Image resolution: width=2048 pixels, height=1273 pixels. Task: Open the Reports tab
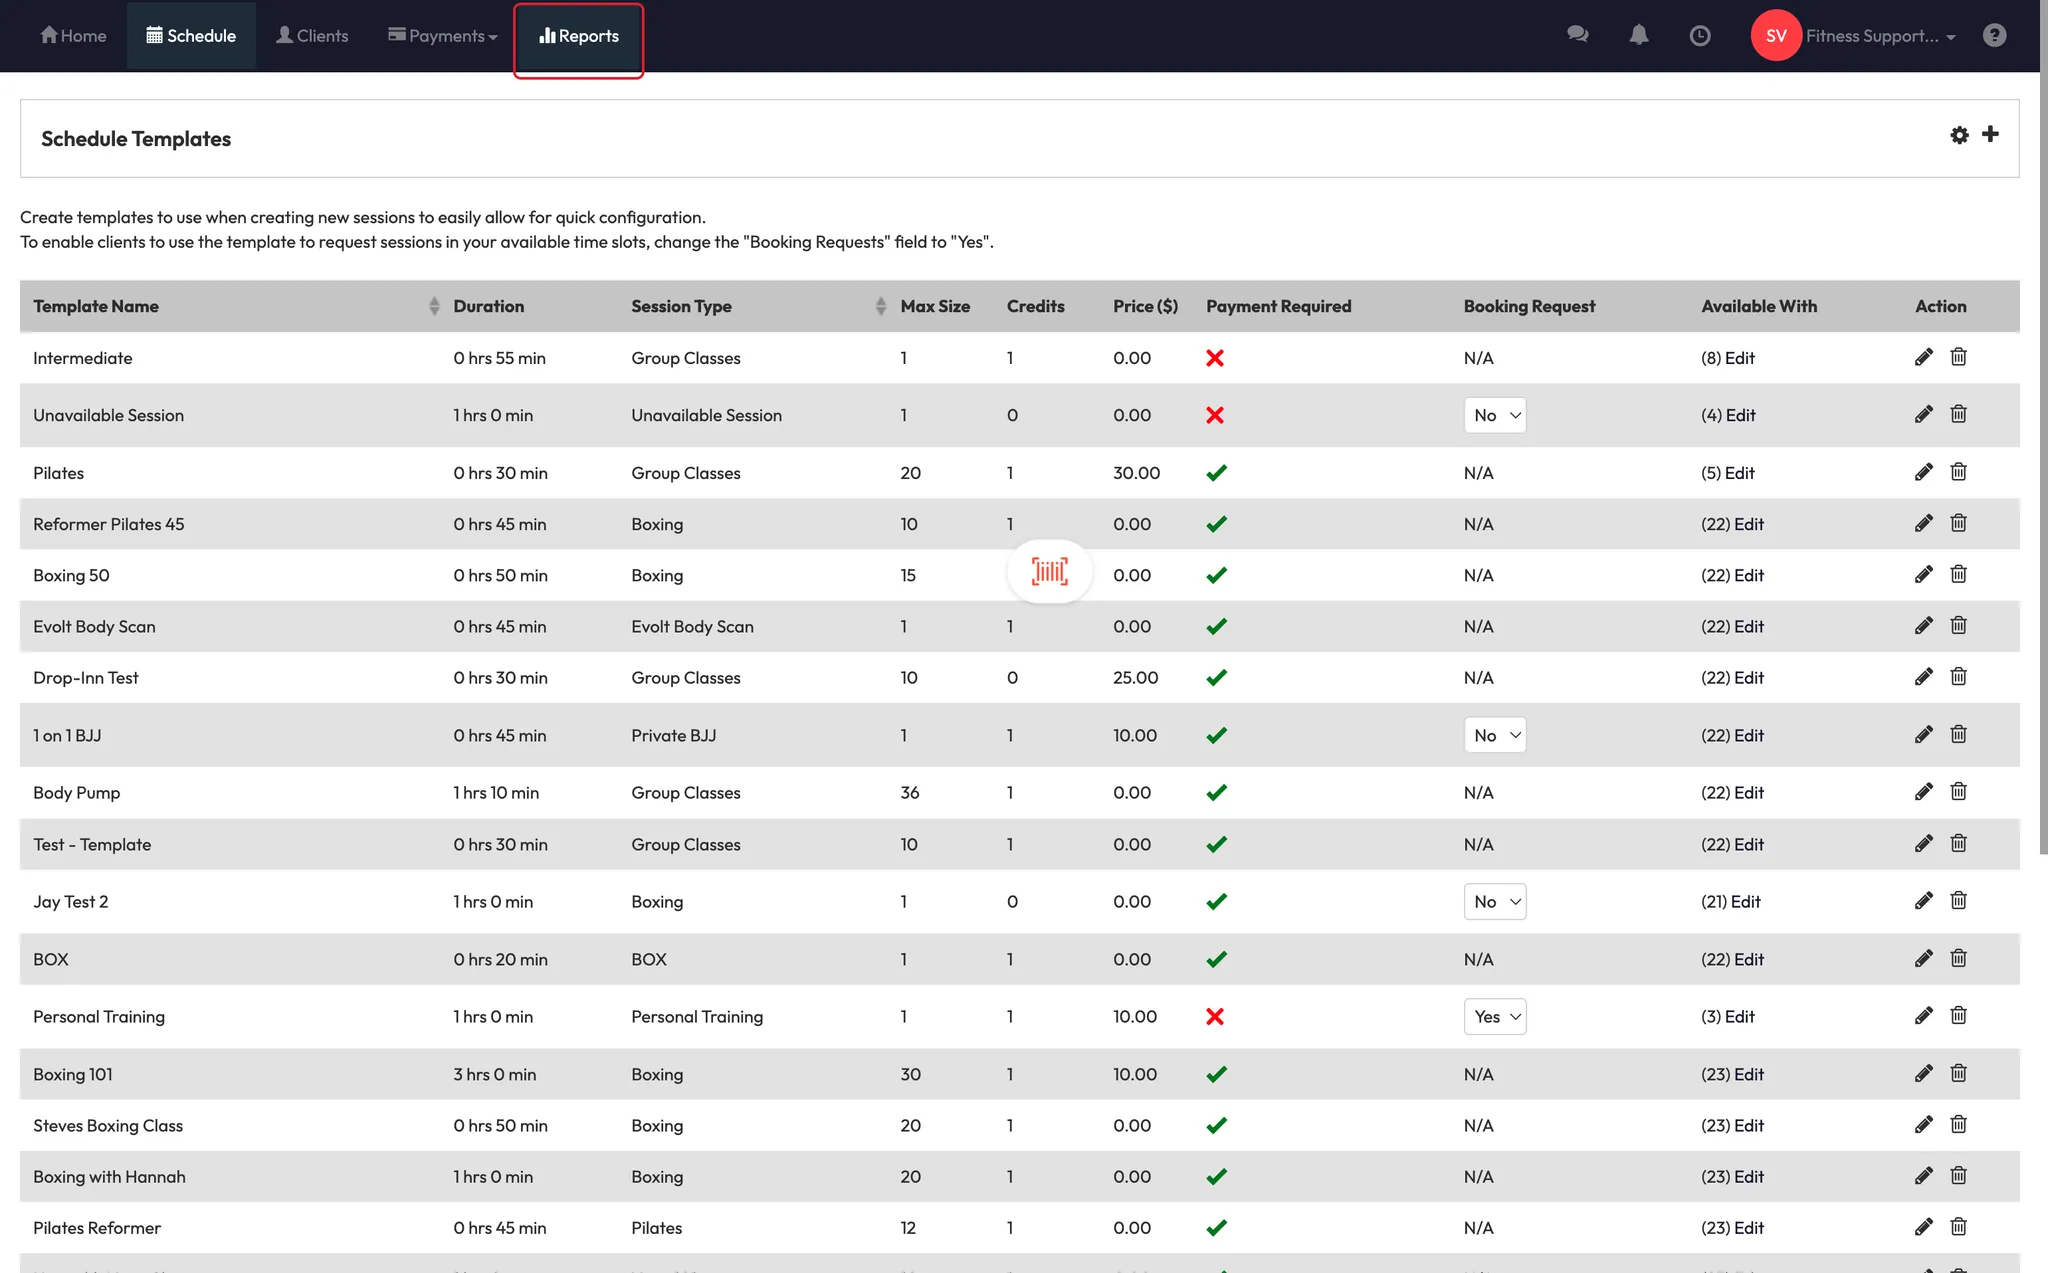(x=579, y=36)
